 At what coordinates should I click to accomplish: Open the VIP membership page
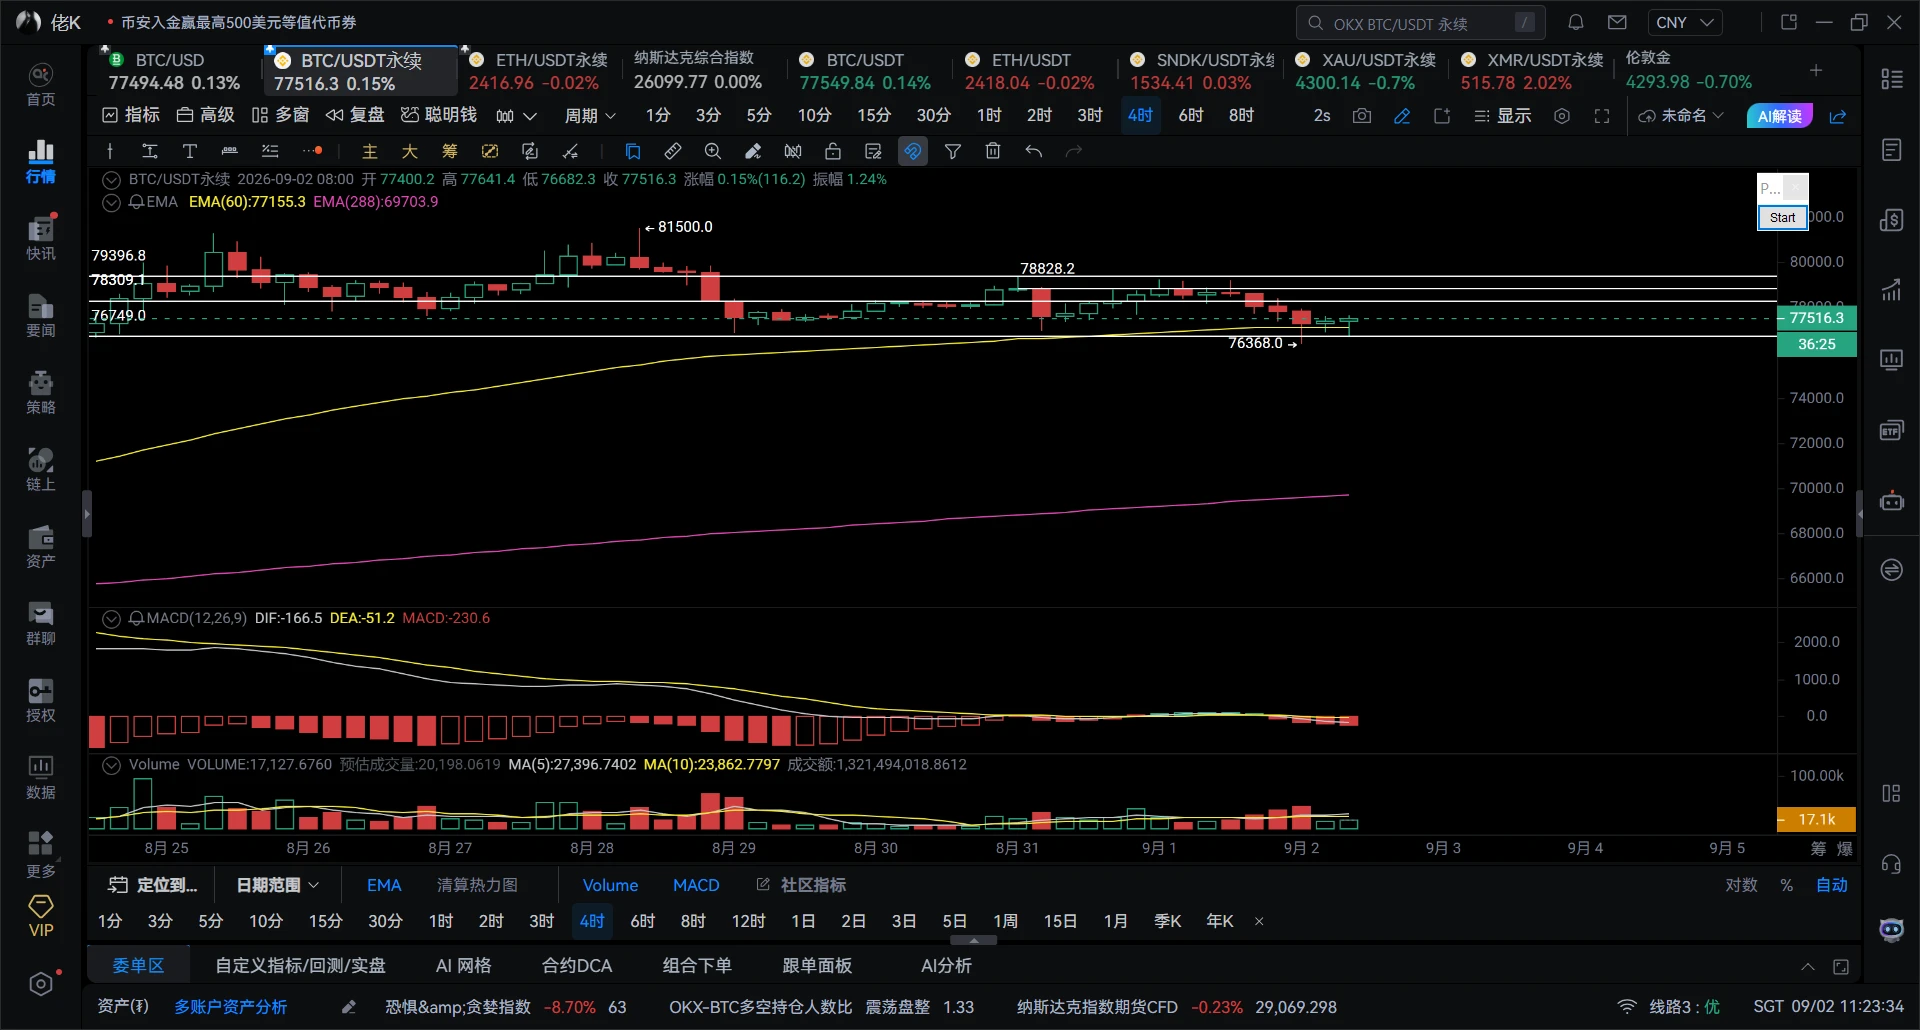[x=40, y=917]
